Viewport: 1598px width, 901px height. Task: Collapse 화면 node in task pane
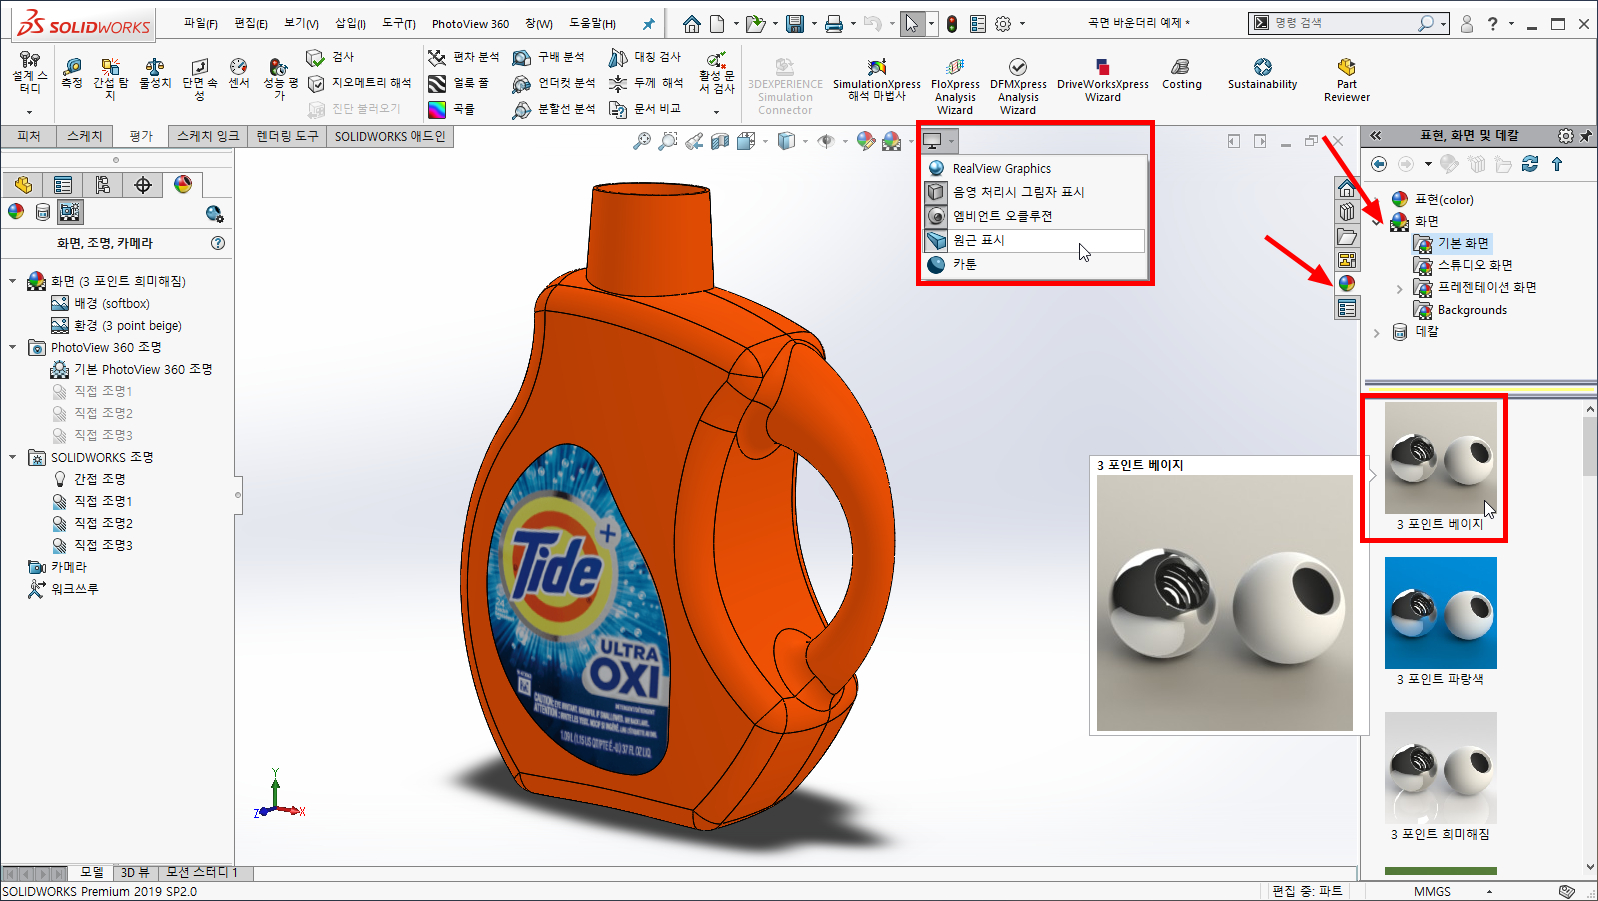(x=1376, y=221)
